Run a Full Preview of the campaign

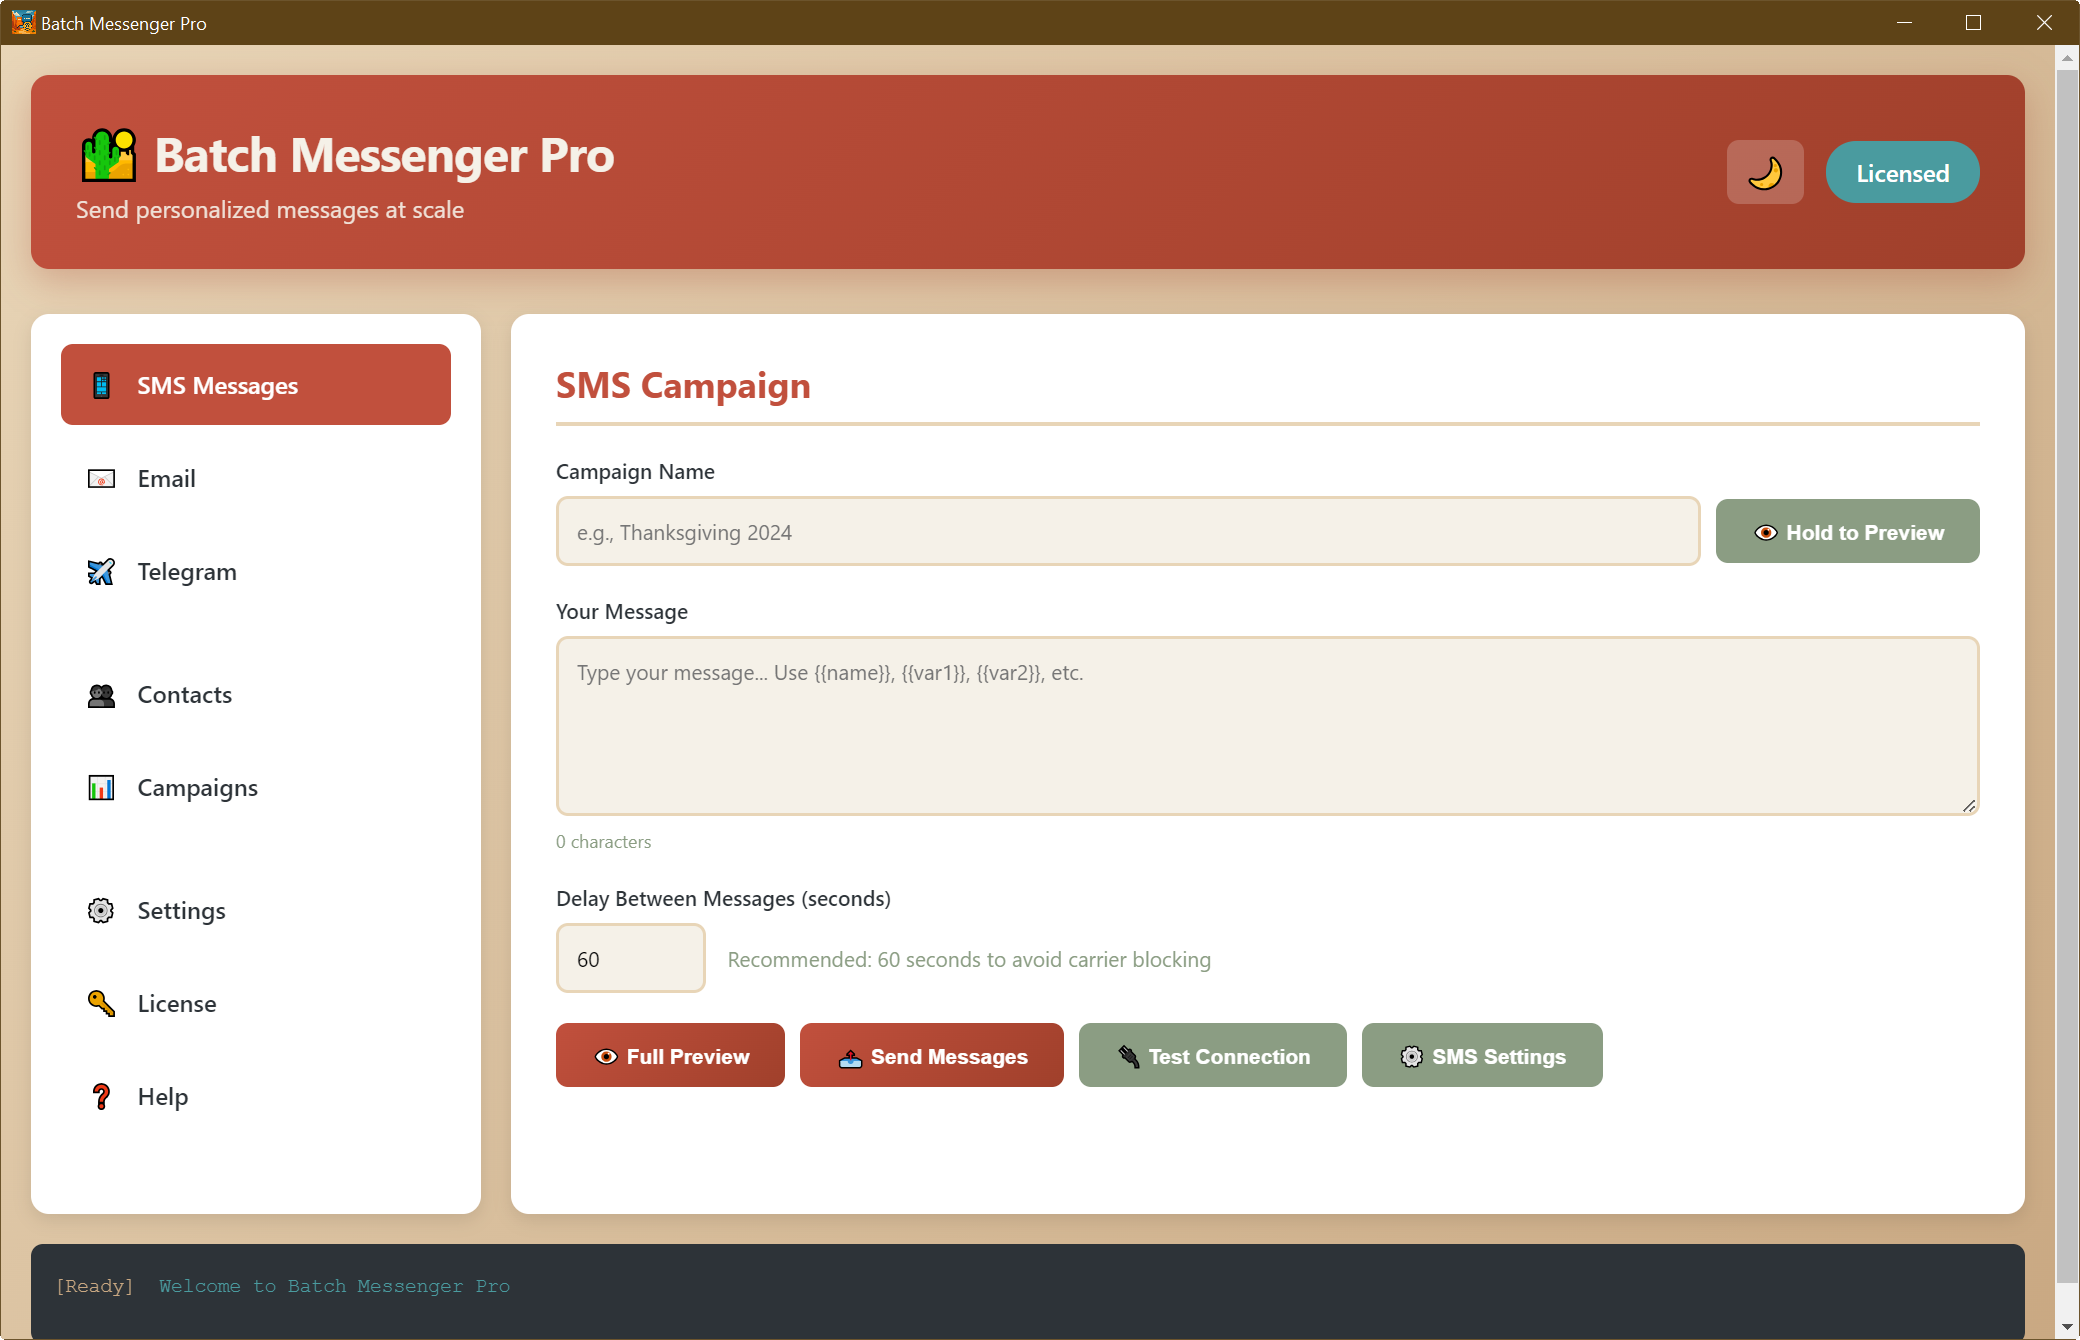[669, 1055]
